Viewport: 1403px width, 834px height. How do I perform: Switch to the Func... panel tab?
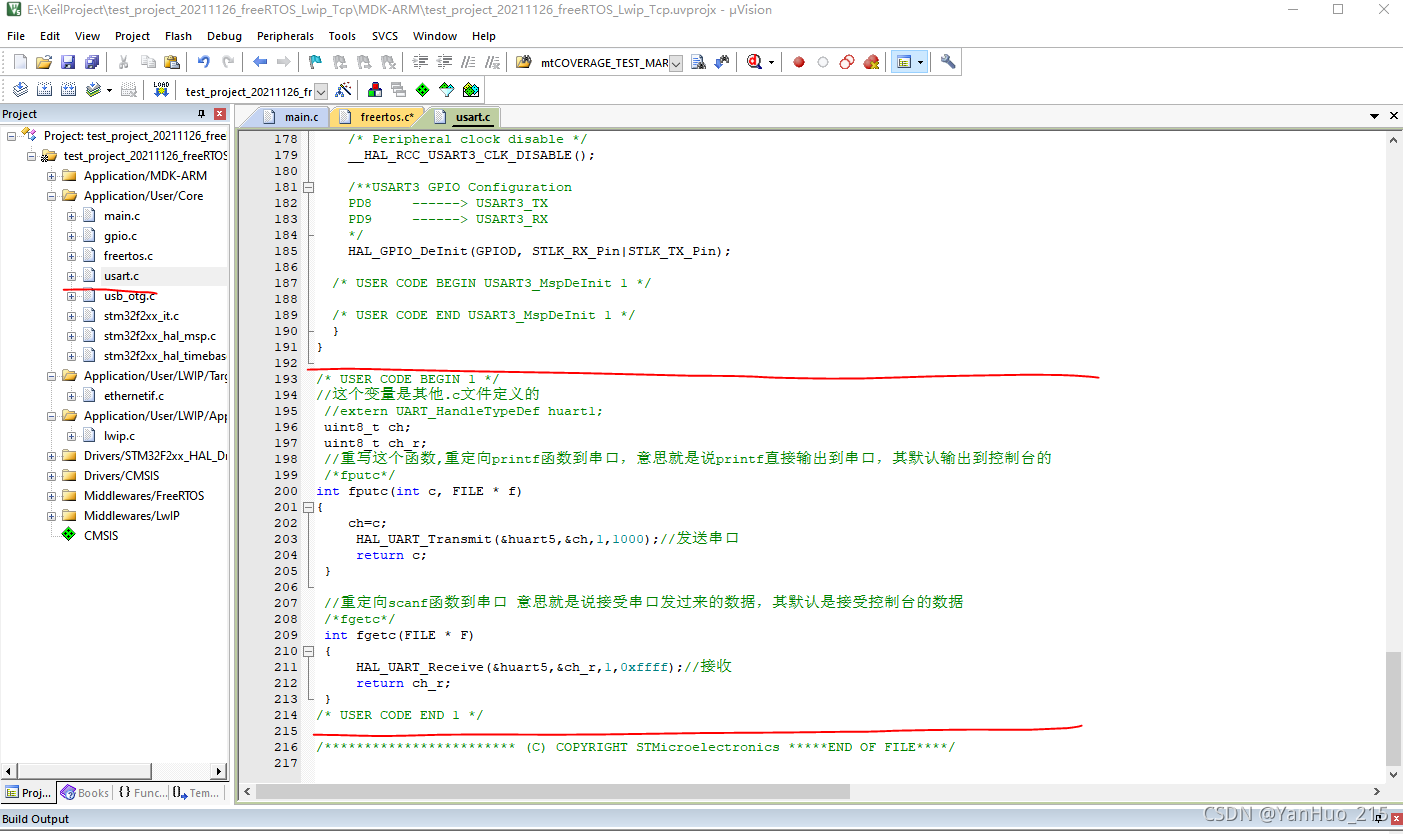[x=141, y=793]
